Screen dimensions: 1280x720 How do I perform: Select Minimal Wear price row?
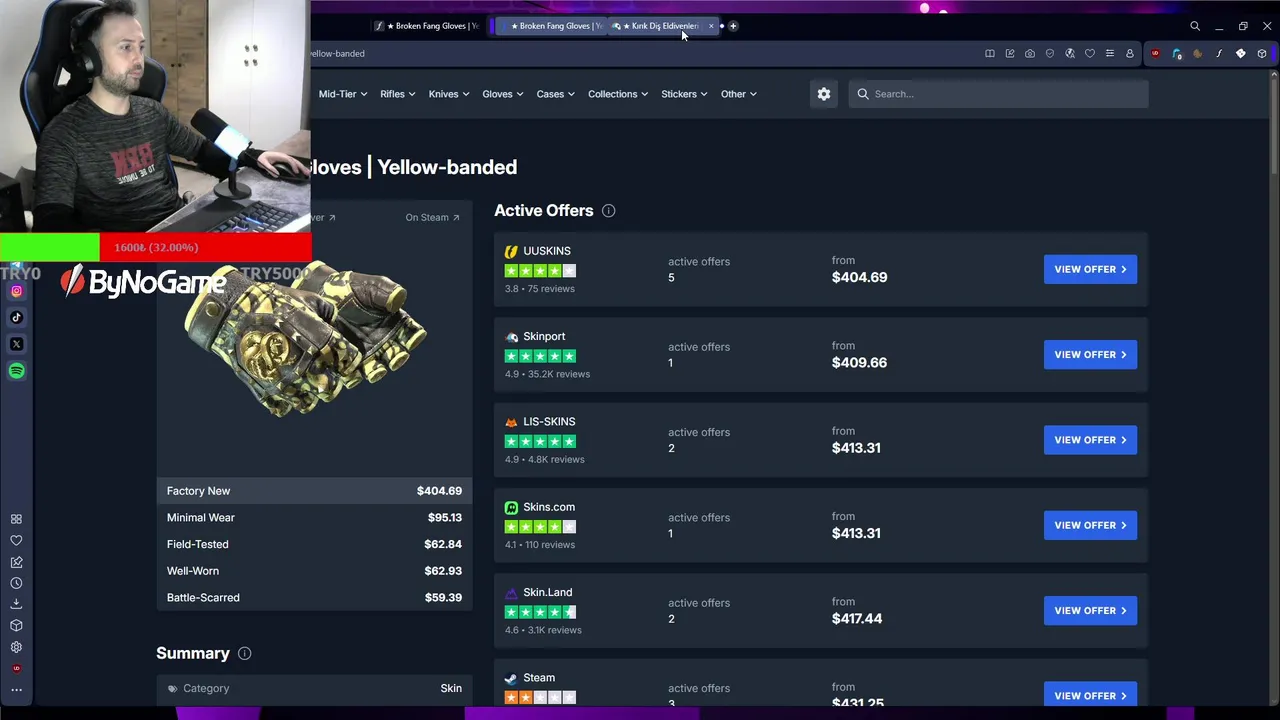coord(314,518)
